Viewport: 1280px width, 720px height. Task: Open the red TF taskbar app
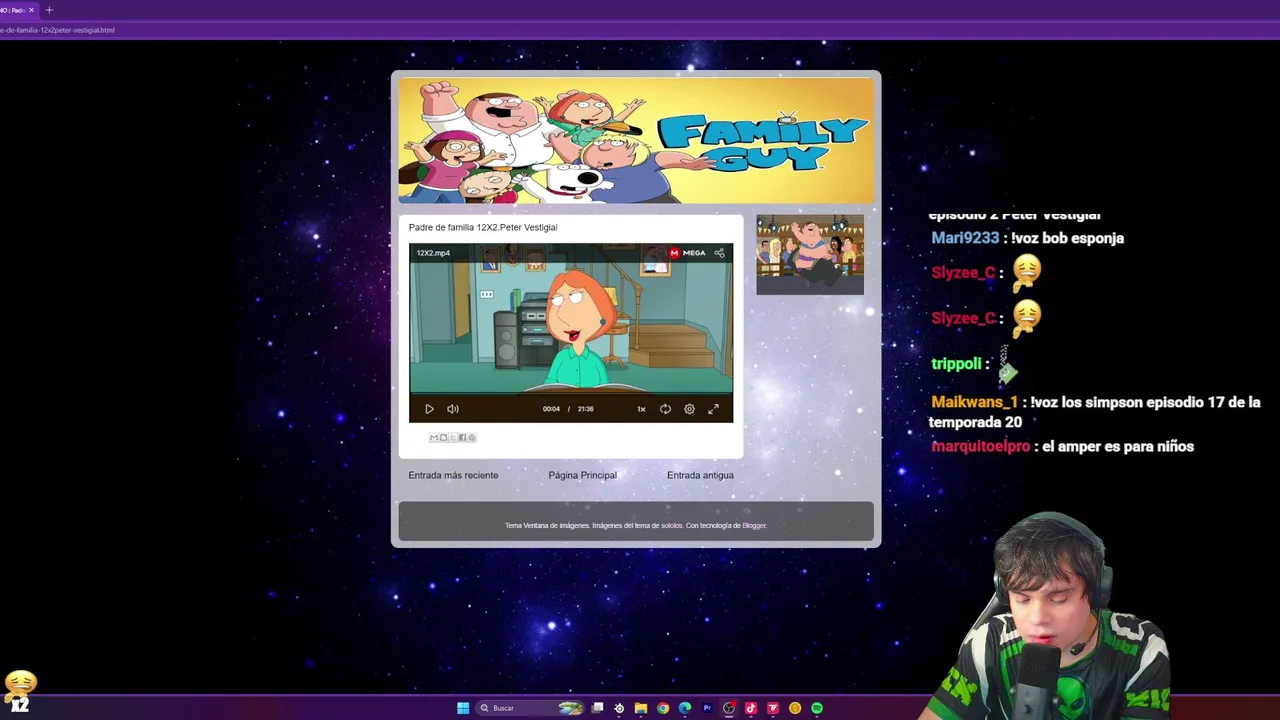click(x=773, y=708)
